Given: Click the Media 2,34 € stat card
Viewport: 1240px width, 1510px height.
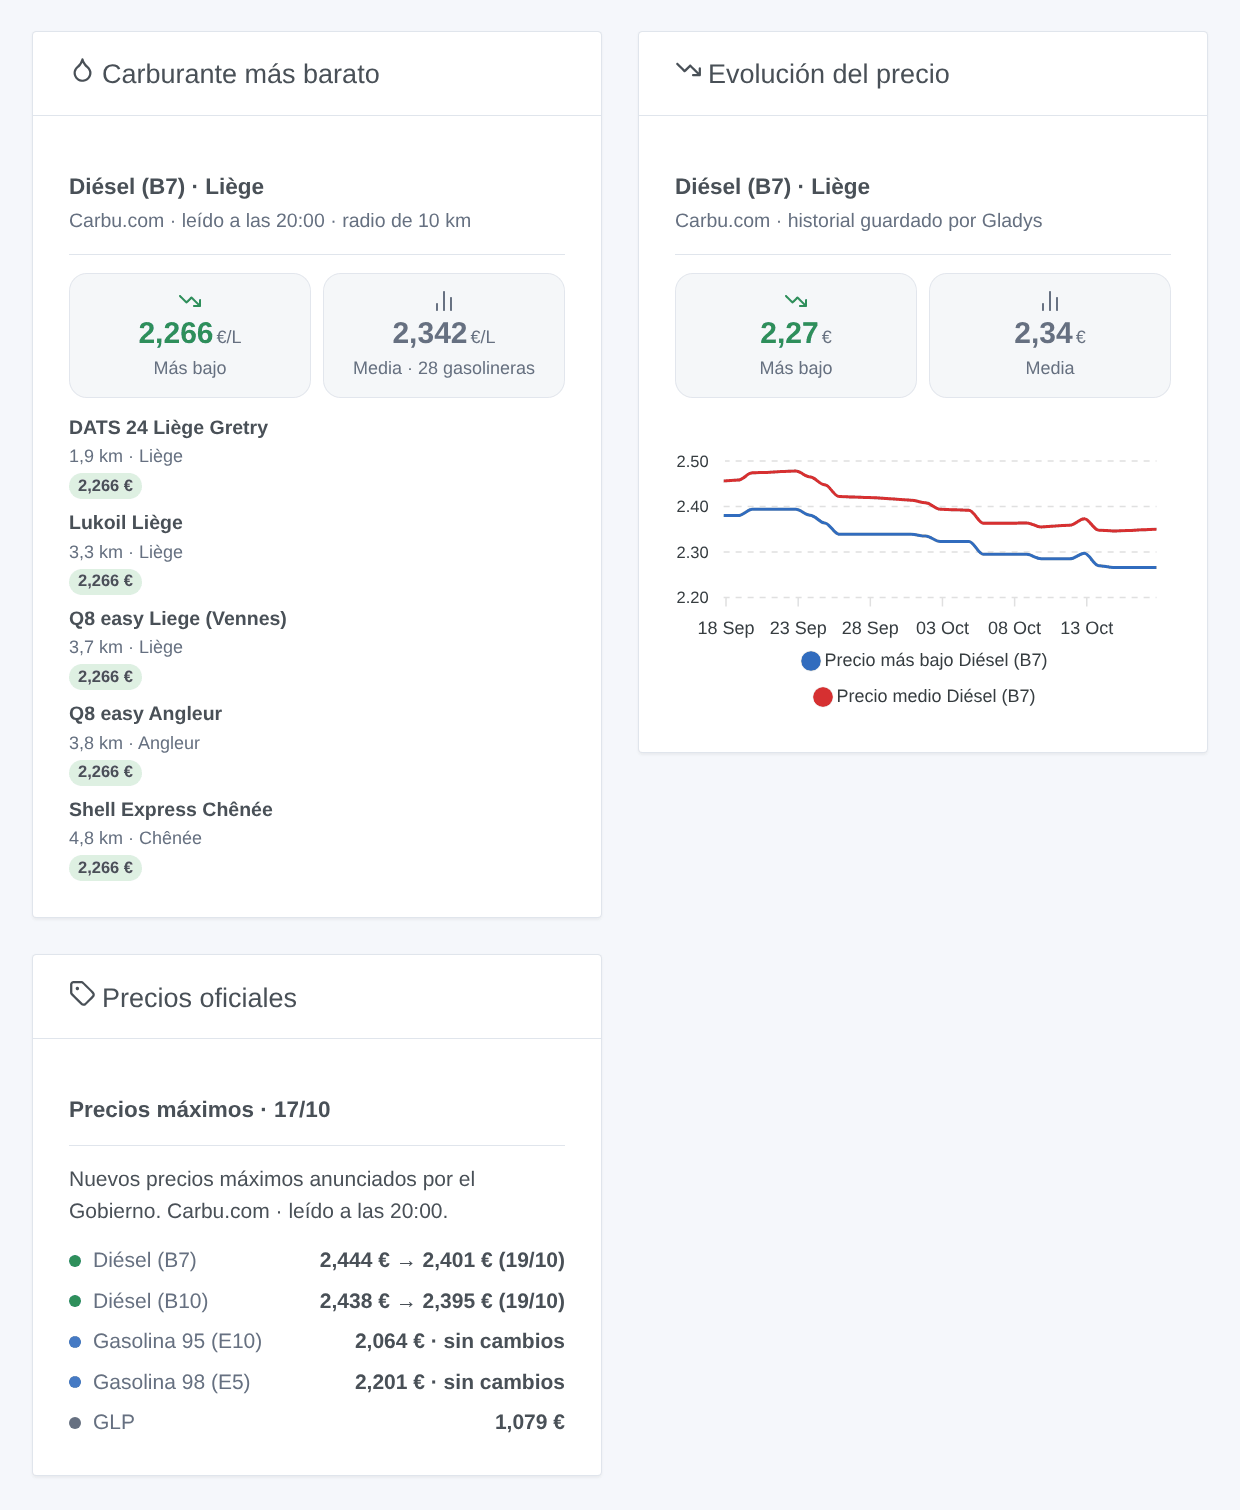Looking at the screenshot, I should click(x=1050, y=335).
